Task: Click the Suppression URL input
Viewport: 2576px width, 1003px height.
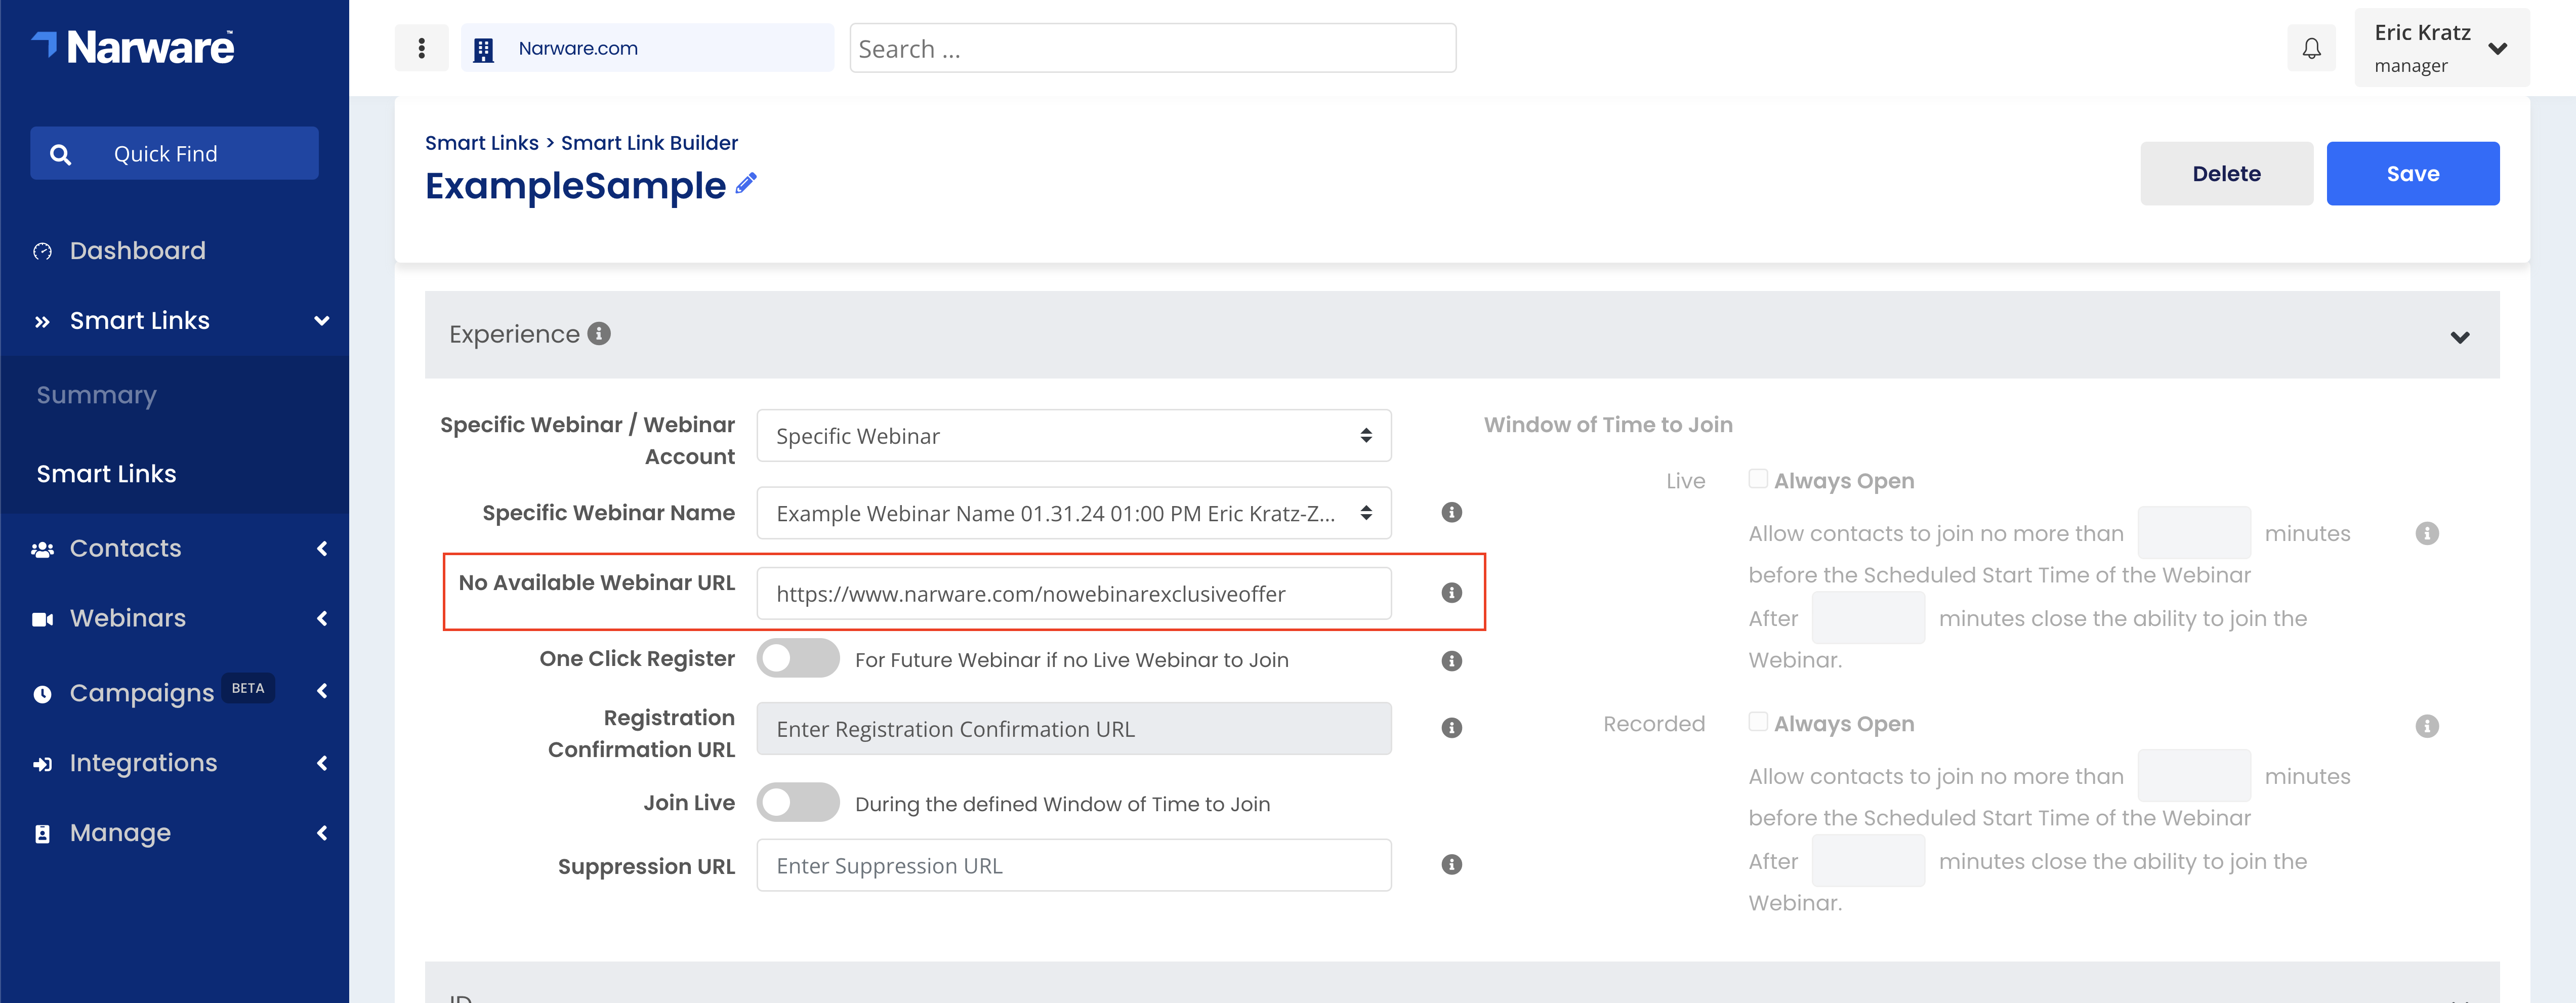Action: pyautogui.click(x=1073, y=865)
